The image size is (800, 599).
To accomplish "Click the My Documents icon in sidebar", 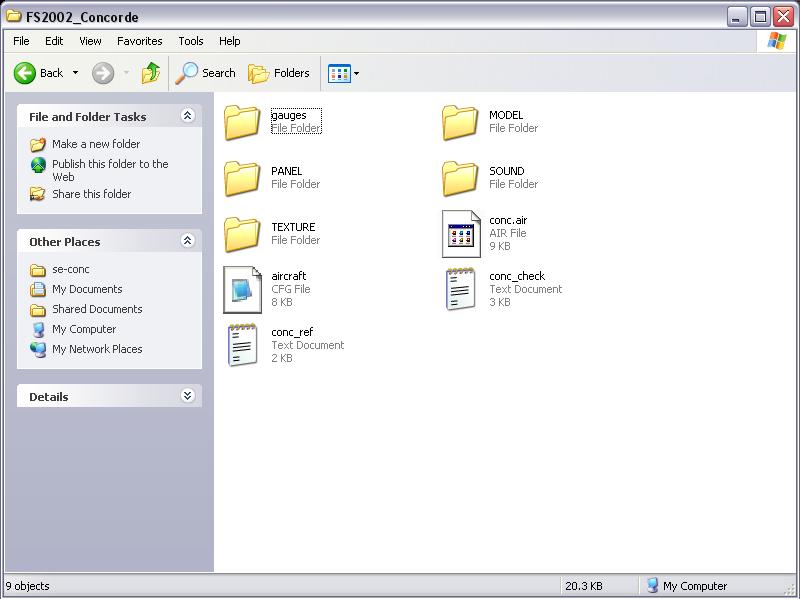I will click(x=38, y=289).
